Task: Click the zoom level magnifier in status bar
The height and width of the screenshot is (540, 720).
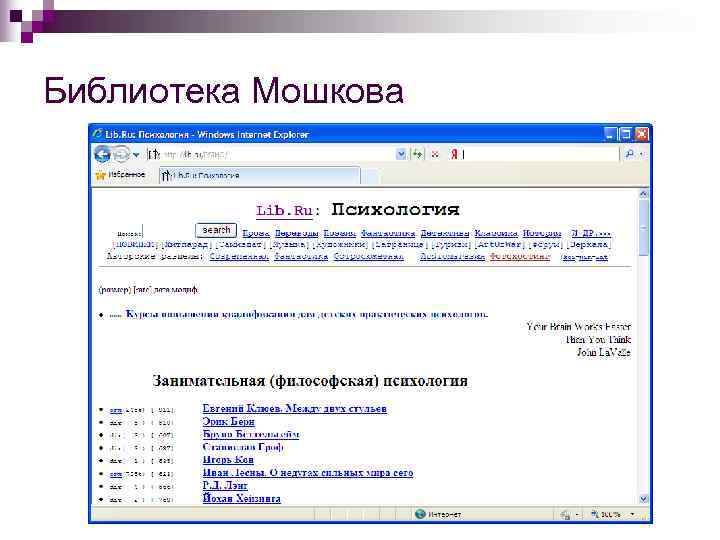Action: coord(595,514)
